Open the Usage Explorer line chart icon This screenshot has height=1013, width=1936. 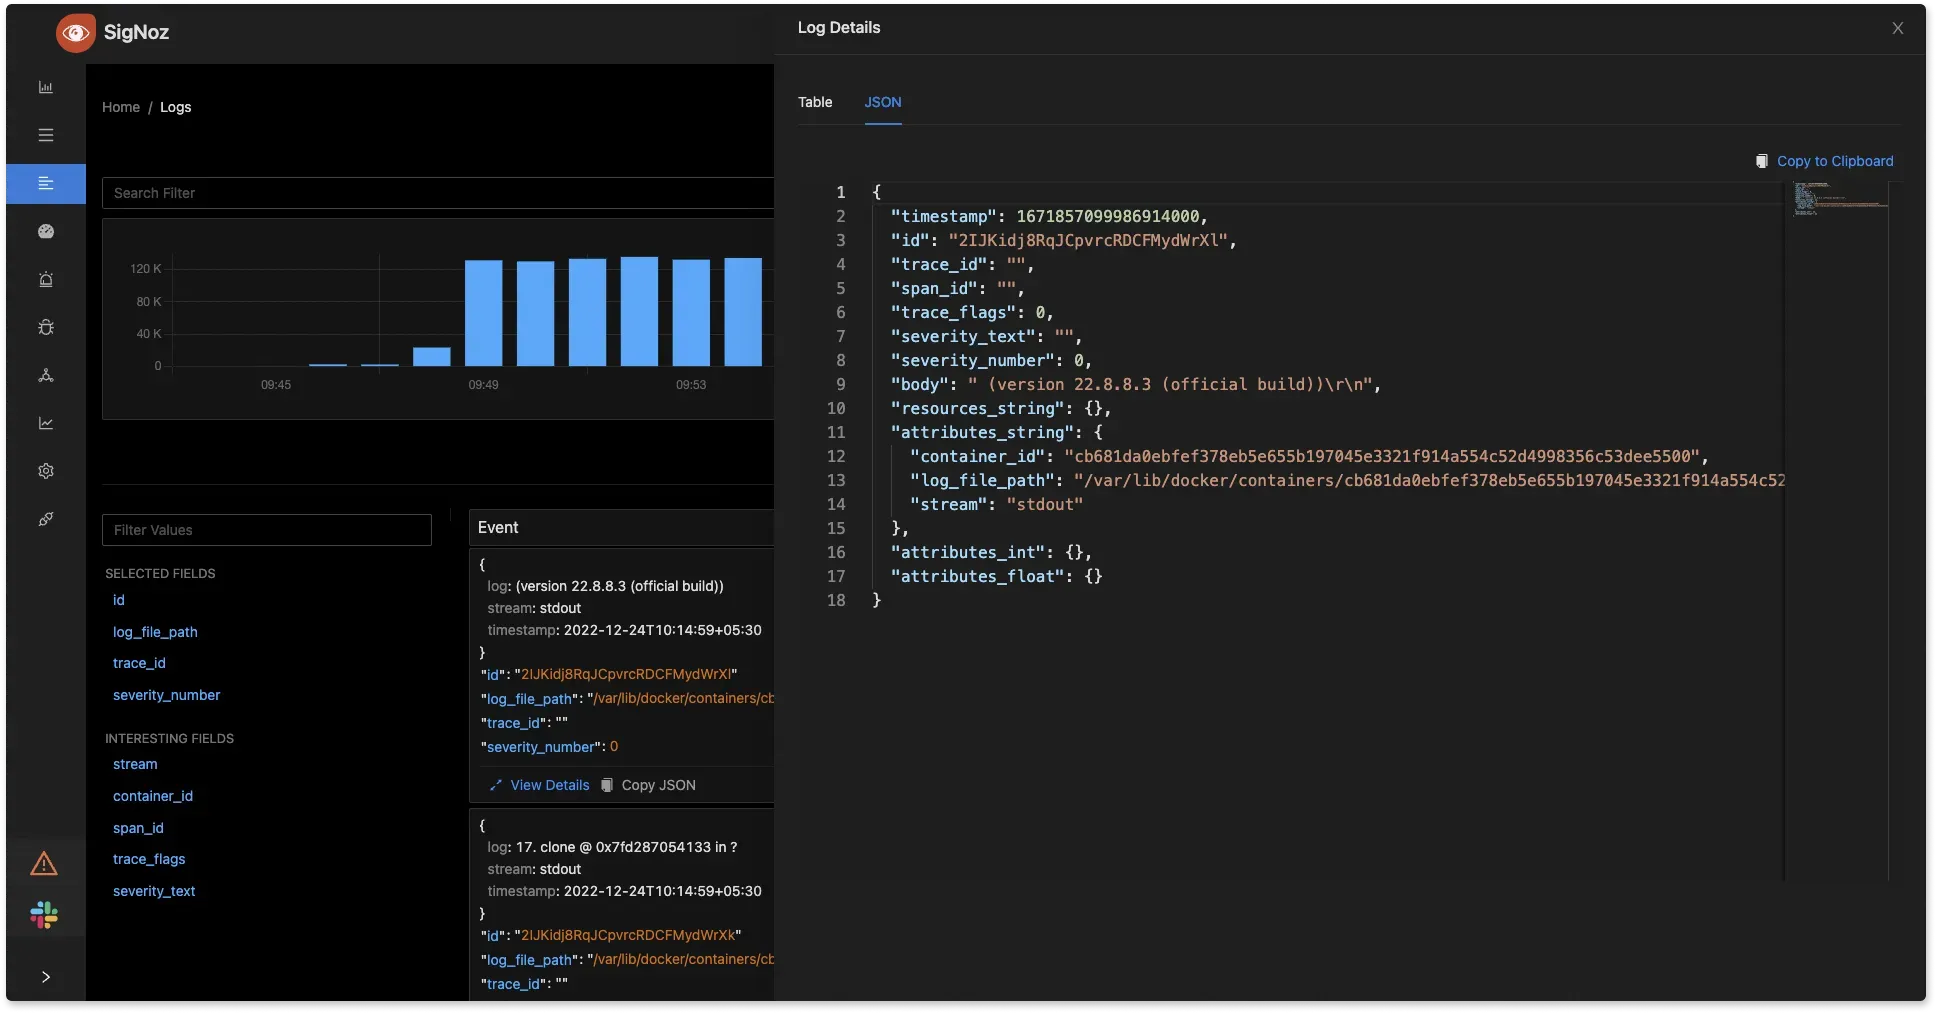tap(46, 423)
